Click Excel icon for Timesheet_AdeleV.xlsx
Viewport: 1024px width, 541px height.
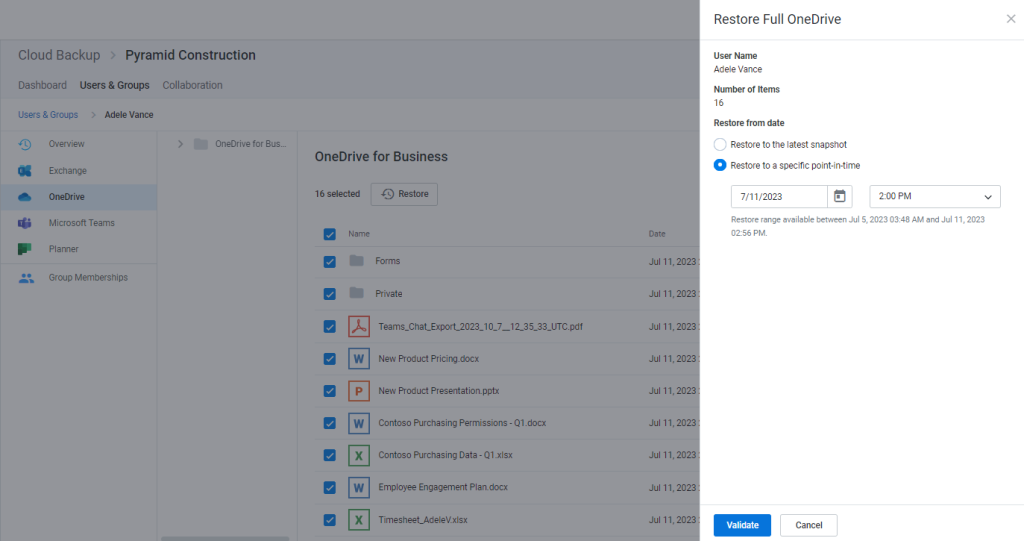(359, 520)
